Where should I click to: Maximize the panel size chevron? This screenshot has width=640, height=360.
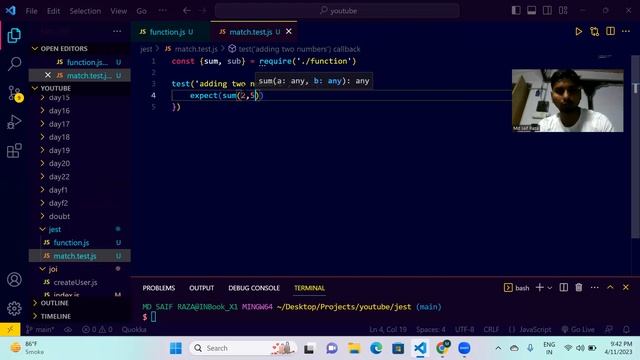(610, 287)
